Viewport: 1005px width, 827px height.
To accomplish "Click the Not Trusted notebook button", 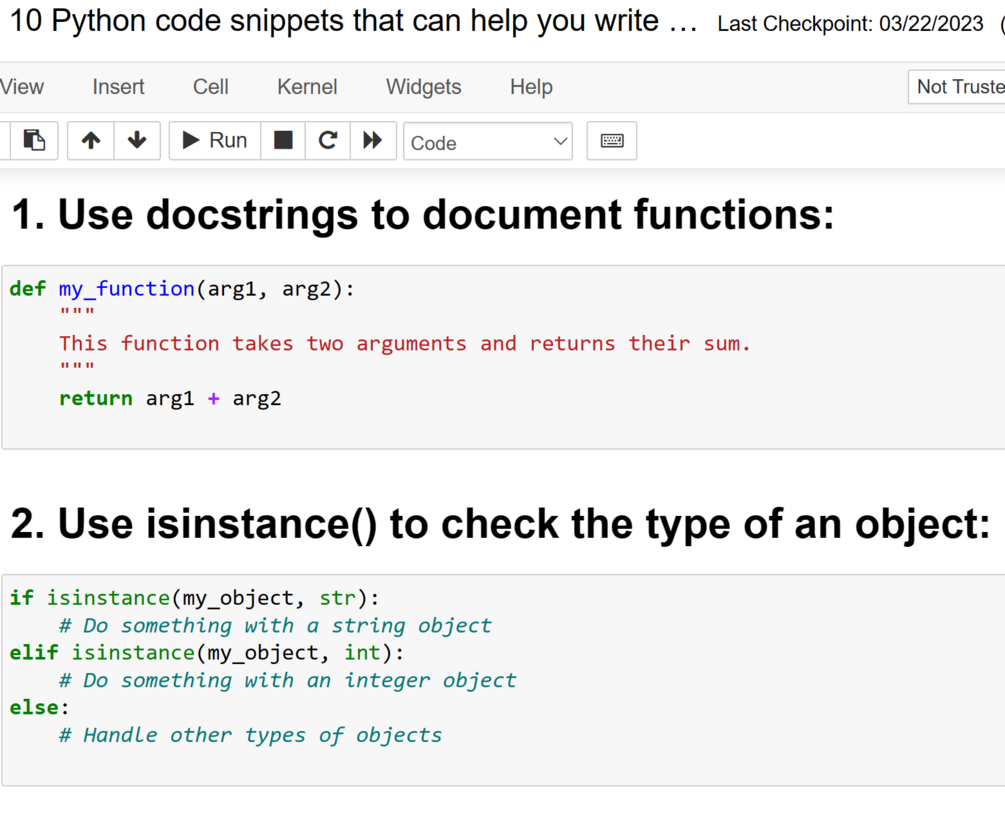I will click(958, 87).
